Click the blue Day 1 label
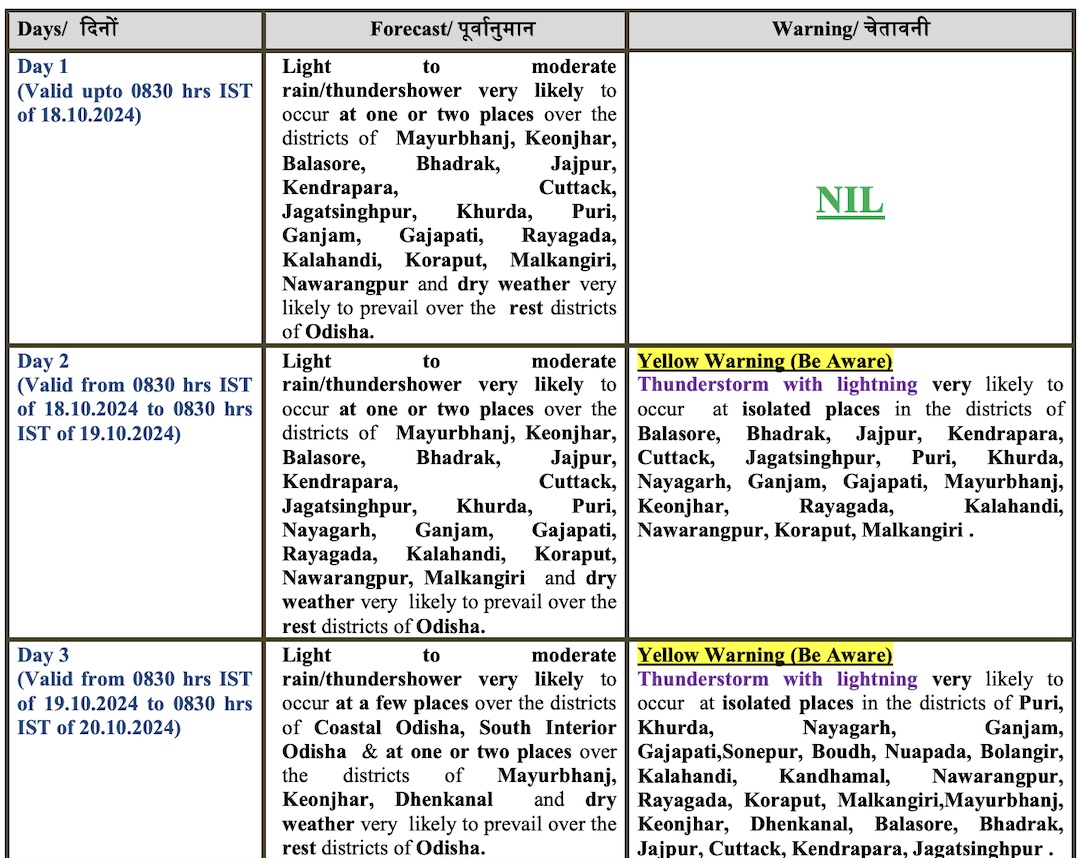Image resolution: width=1082 pixels, height=858 pixels. point(43,67)
